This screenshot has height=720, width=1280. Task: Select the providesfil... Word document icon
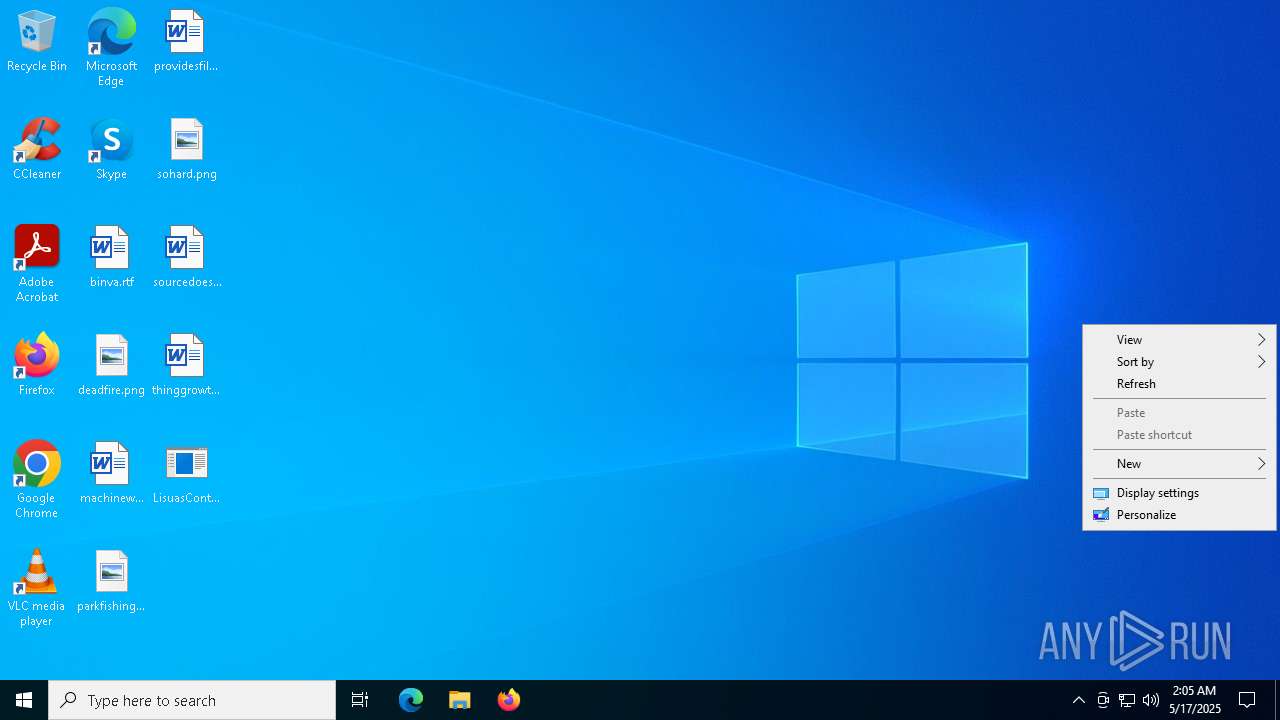click(x=186, y=42)
